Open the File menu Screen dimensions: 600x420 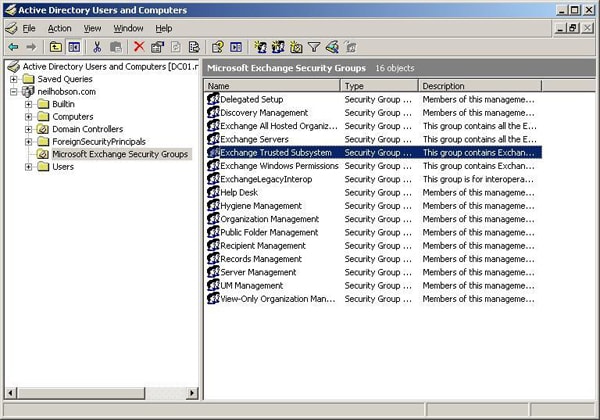(x=29, y=28)
